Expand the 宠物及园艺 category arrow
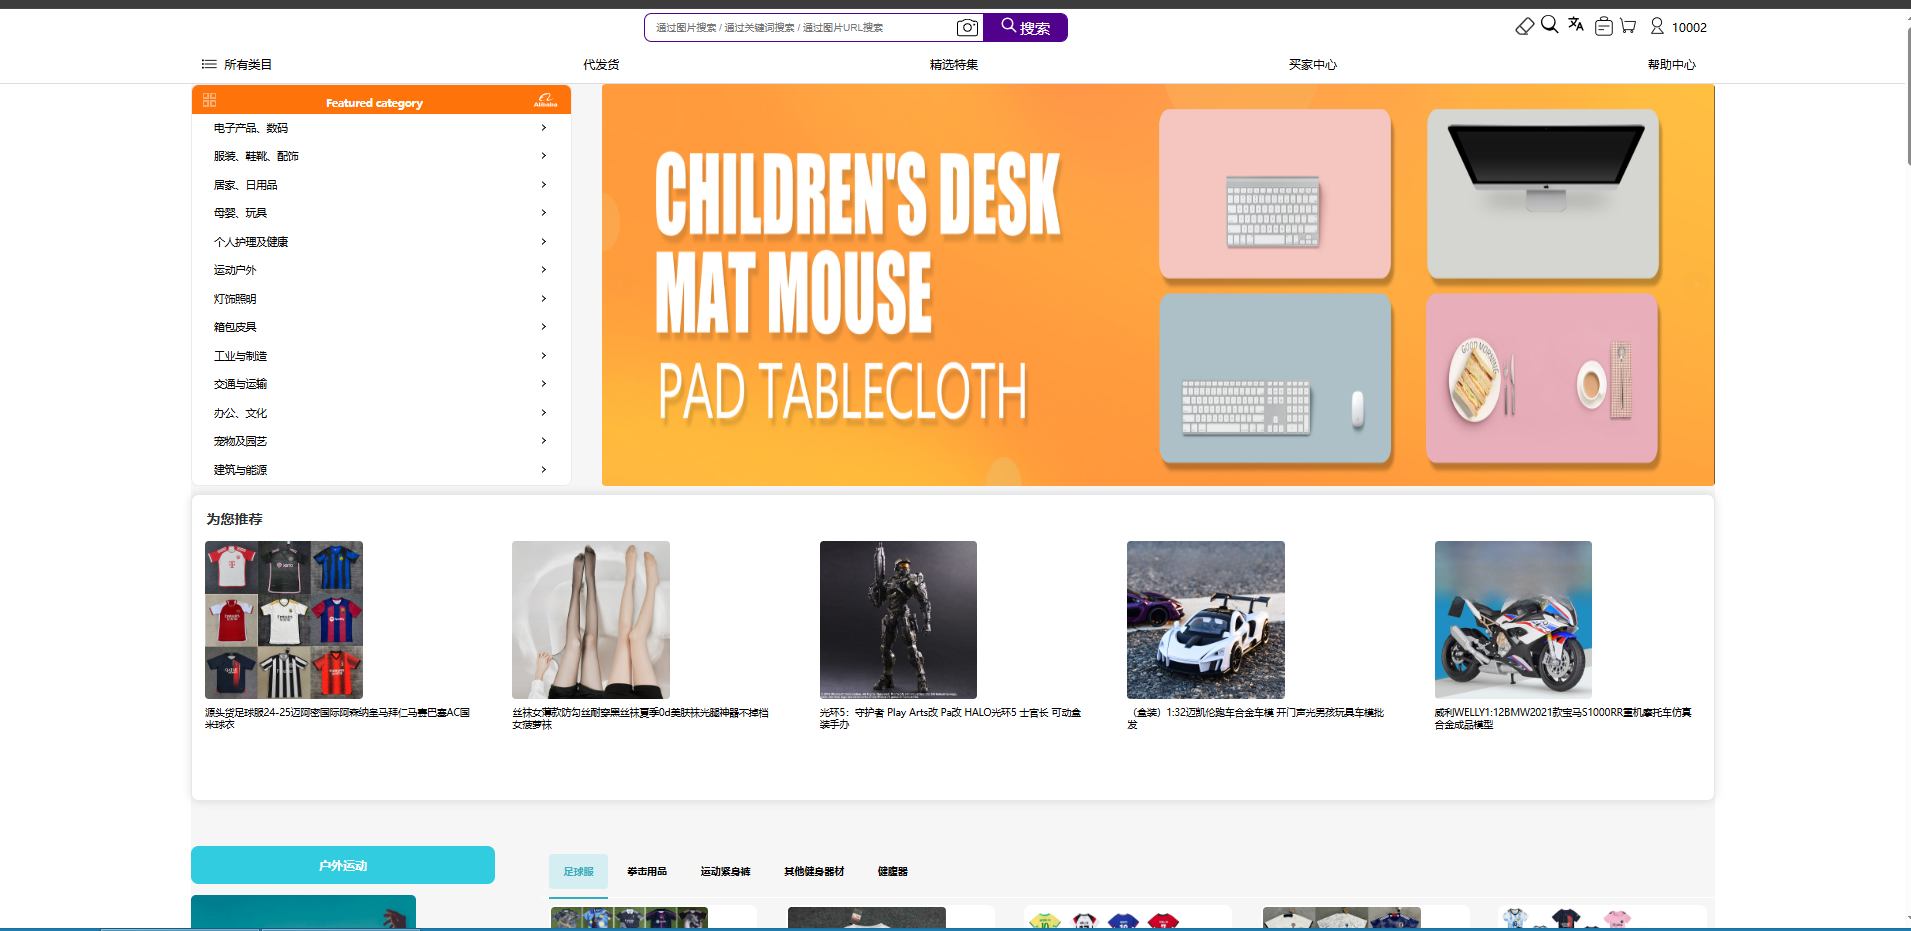The width and height of the screenshot is (1911, 931). coord(544,441)
